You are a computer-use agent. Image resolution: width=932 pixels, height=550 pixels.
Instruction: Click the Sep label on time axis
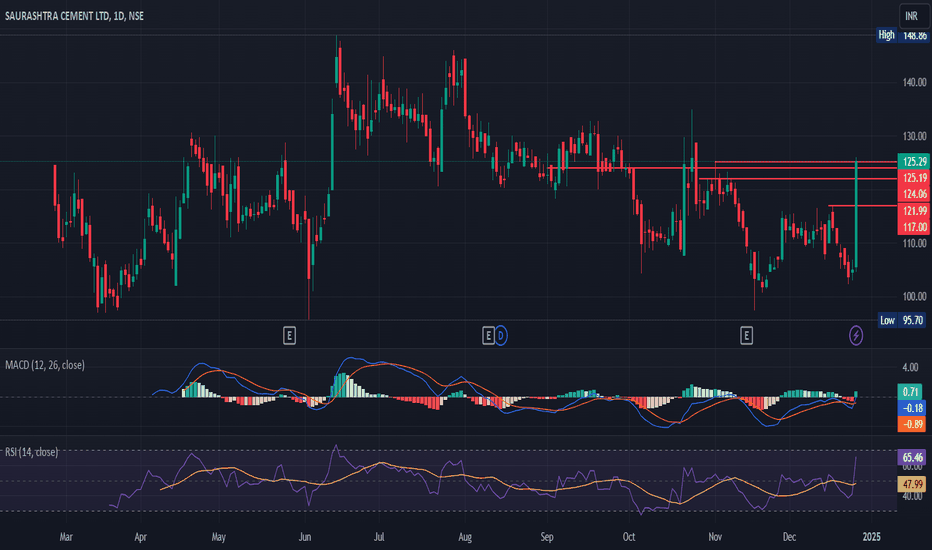[547, 537]
